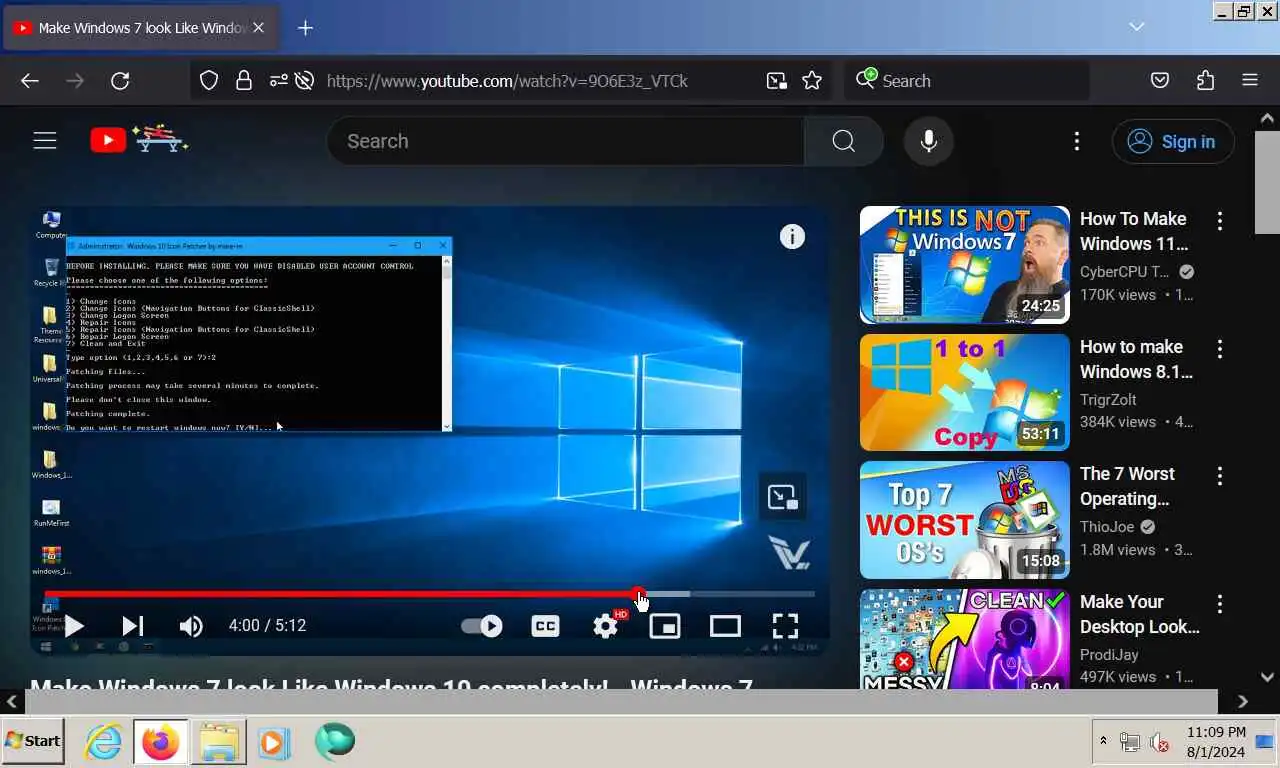Bookmark this page with star icon
The width and height of the screenshot is (1280, 768).
[x=812, y=81]
